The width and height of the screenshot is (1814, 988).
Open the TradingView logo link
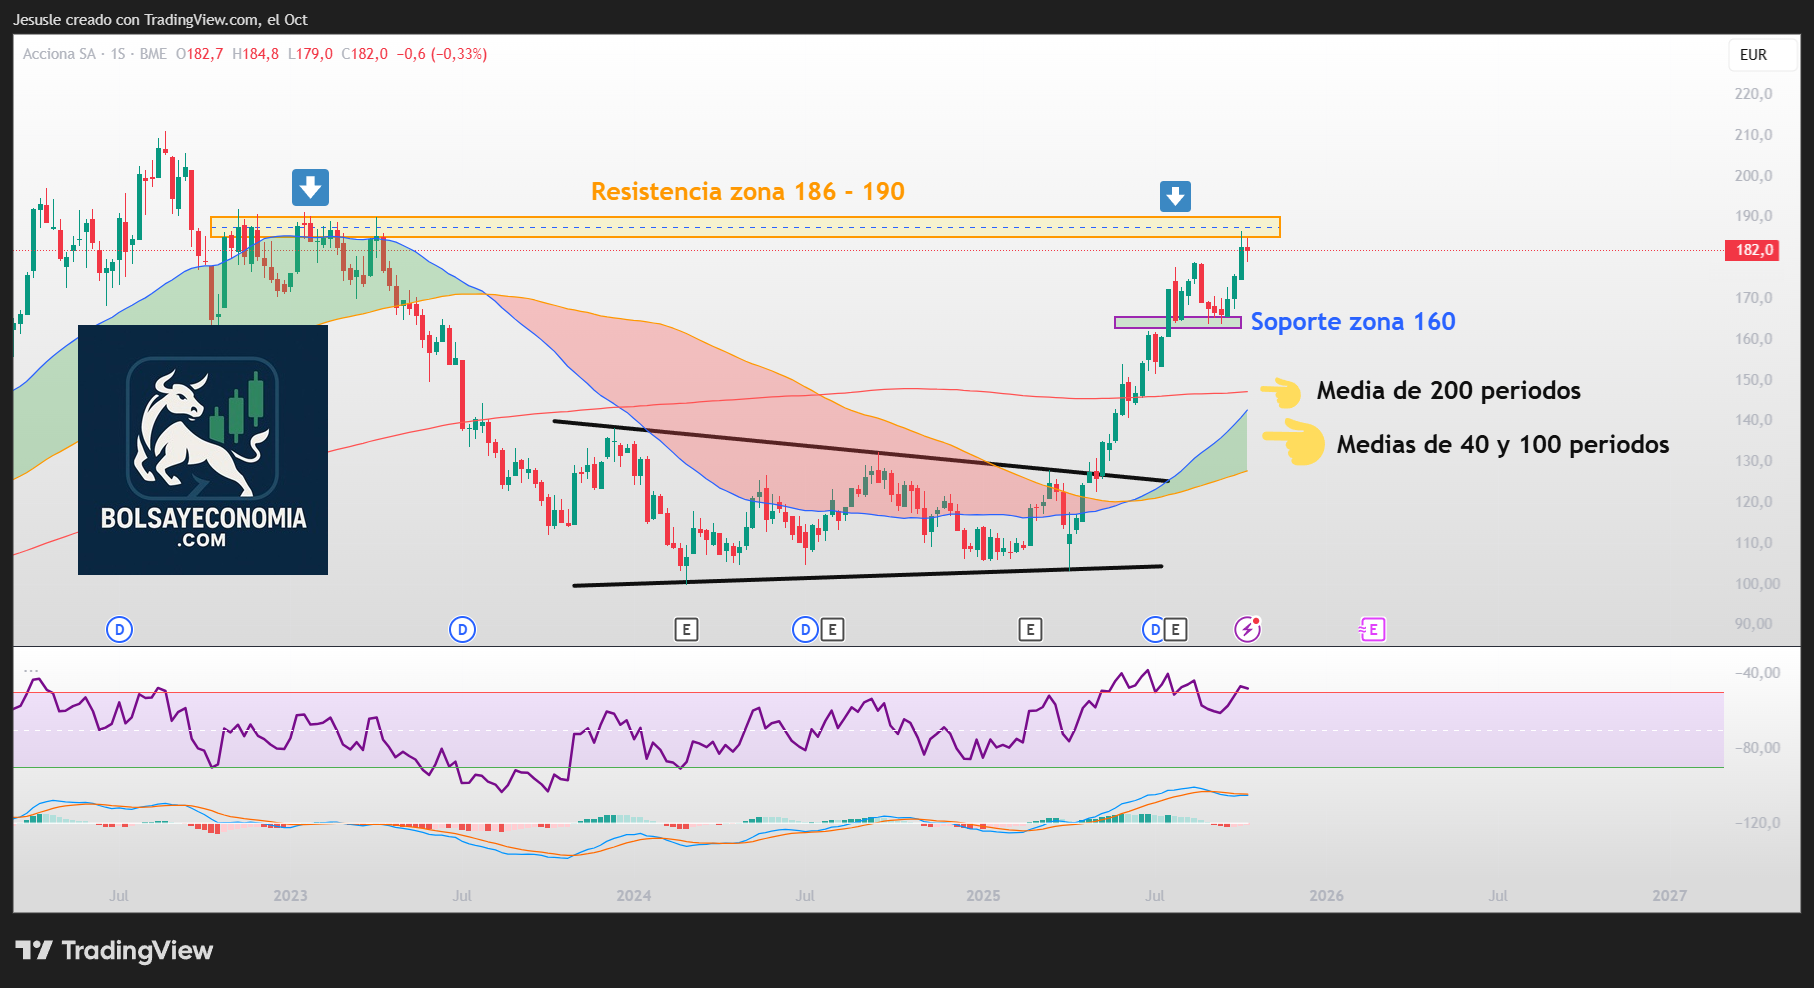pos(114,950)
